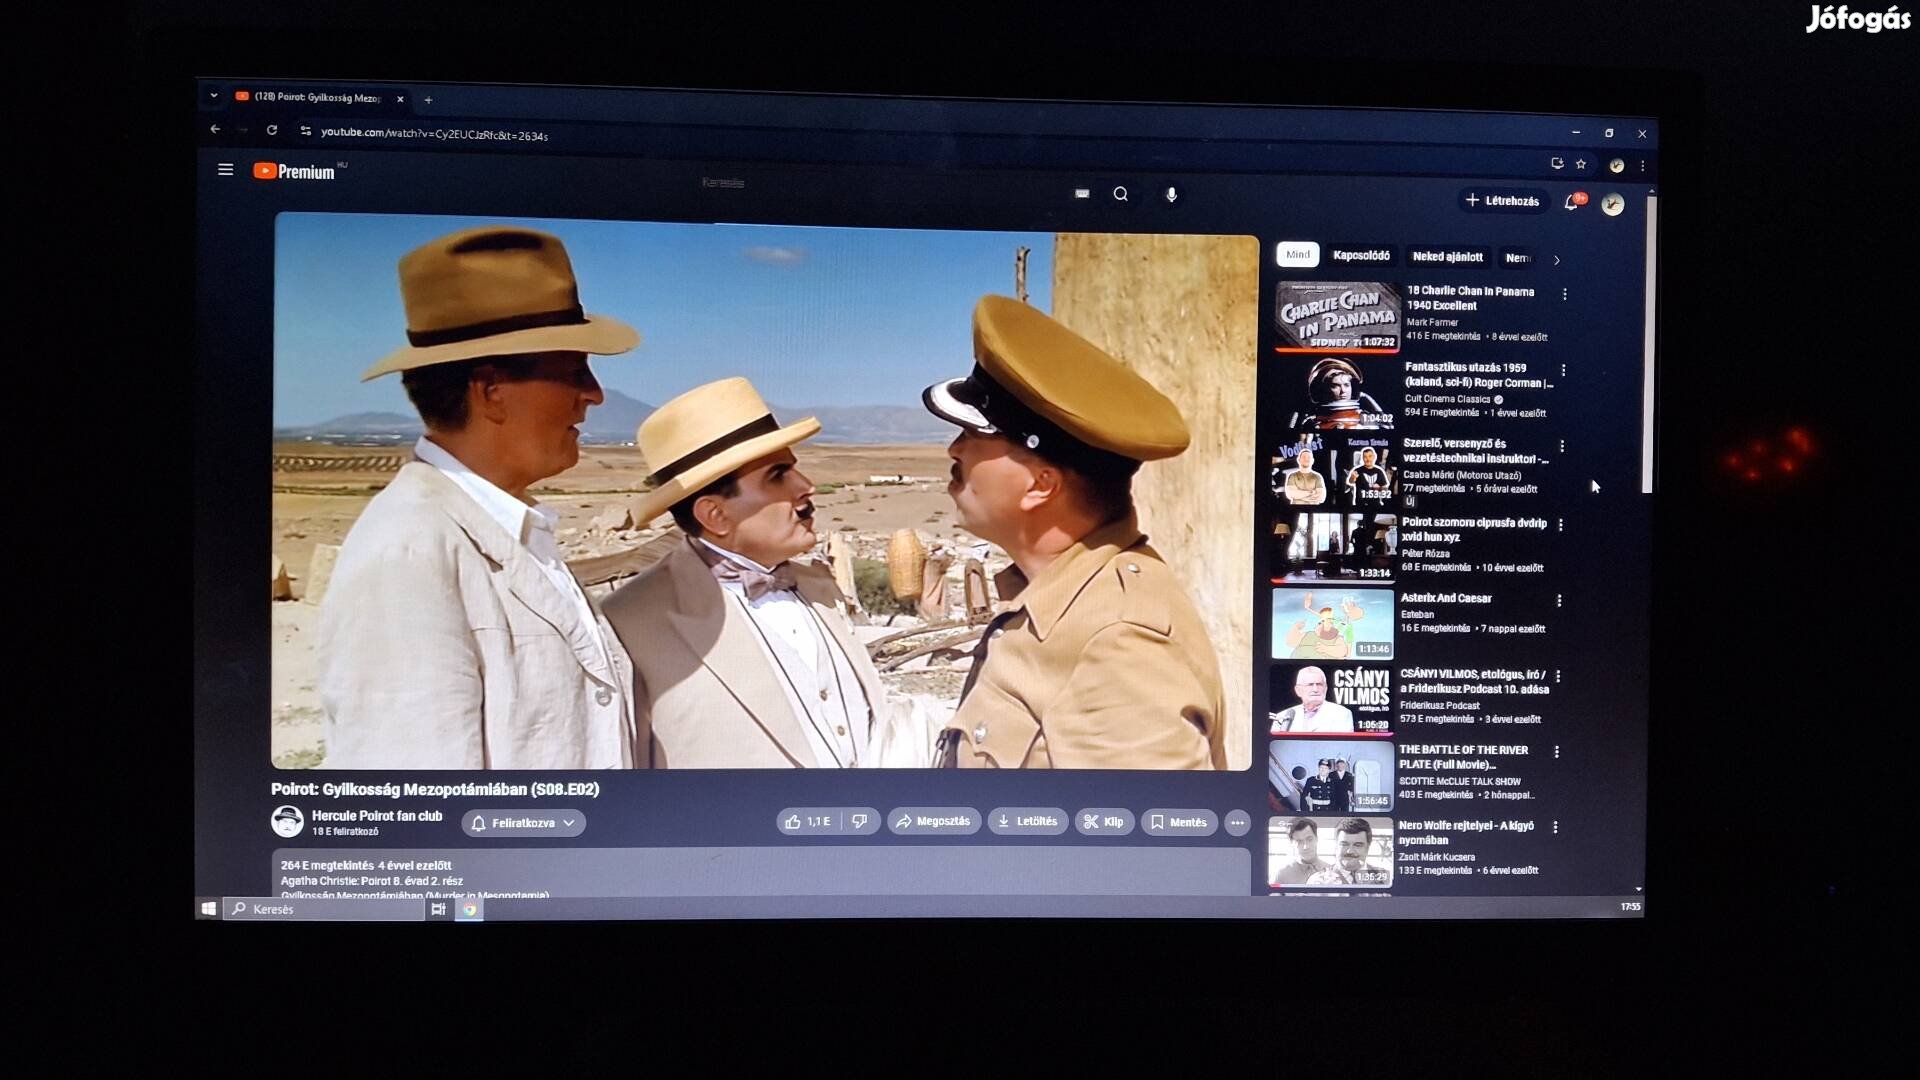Image resolution: width=1920 pixels, height=1080 pixels.
Task: Open the Asterix And Caesar video thumbnail
Action: click(1332, 624)
